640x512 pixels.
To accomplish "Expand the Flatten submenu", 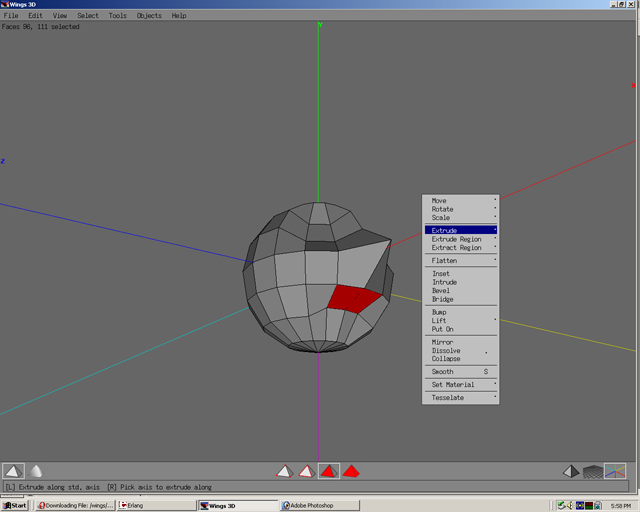I will [460, 260].
